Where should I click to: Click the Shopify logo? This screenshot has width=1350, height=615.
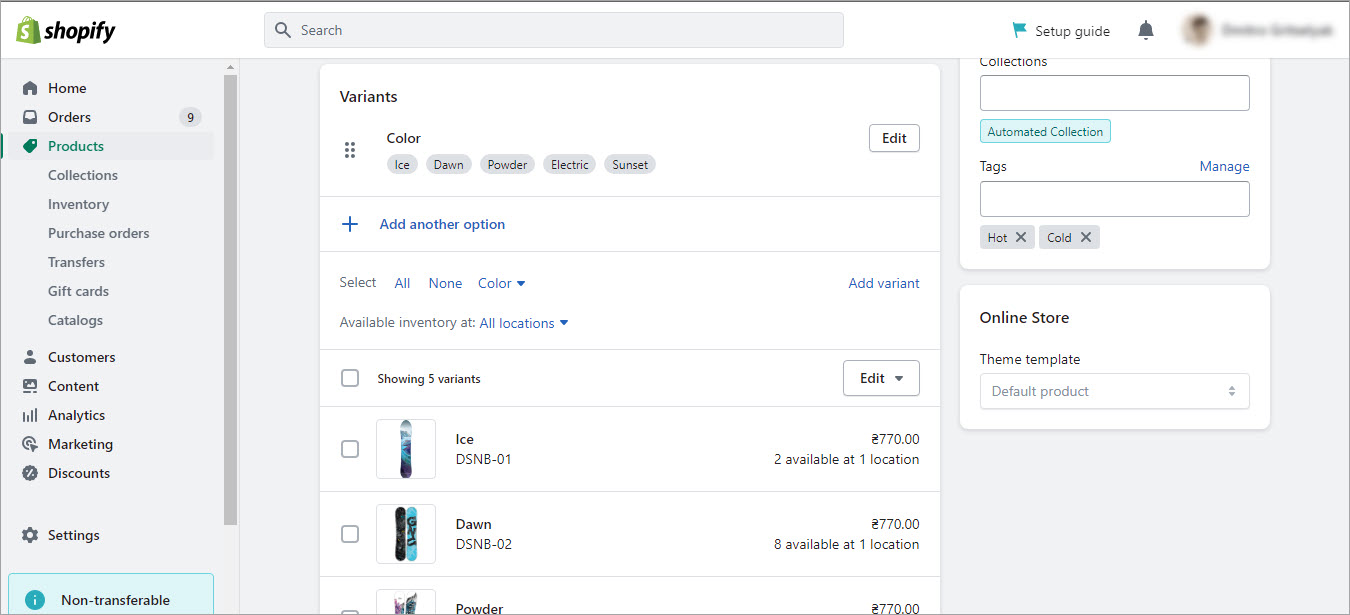[x=65, y=30]
